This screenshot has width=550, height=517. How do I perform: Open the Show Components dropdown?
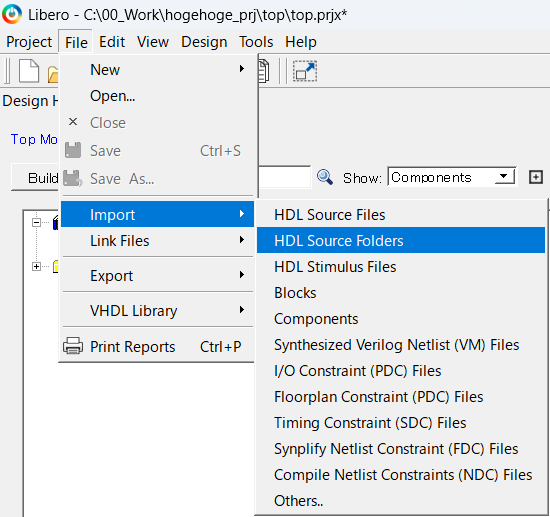pyautogui.click(x=452, y=177)
